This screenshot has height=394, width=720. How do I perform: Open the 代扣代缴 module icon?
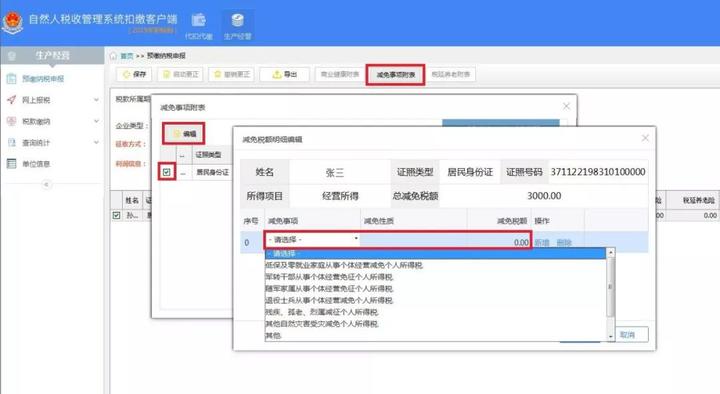click(199, 26)
